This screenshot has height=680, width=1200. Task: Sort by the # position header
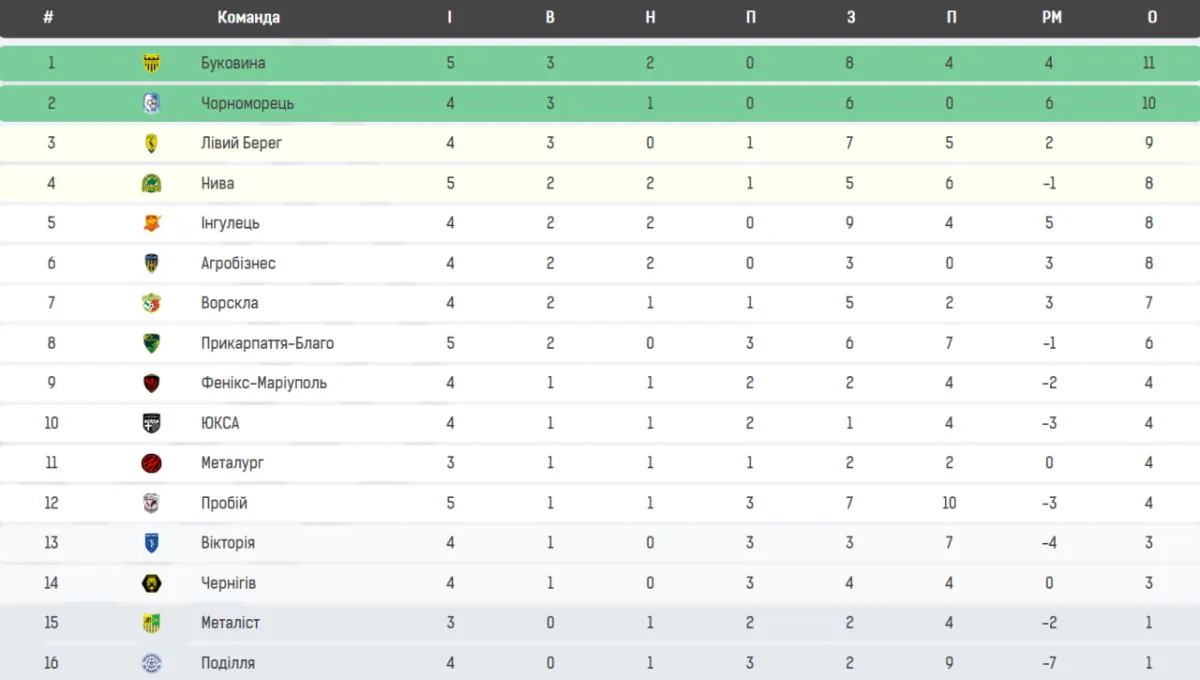49,17
